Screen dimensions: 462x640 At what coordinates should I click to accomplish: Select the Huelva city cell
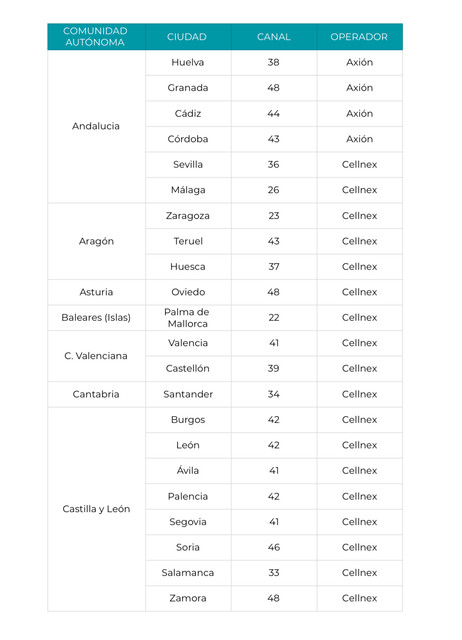[188, 62]
